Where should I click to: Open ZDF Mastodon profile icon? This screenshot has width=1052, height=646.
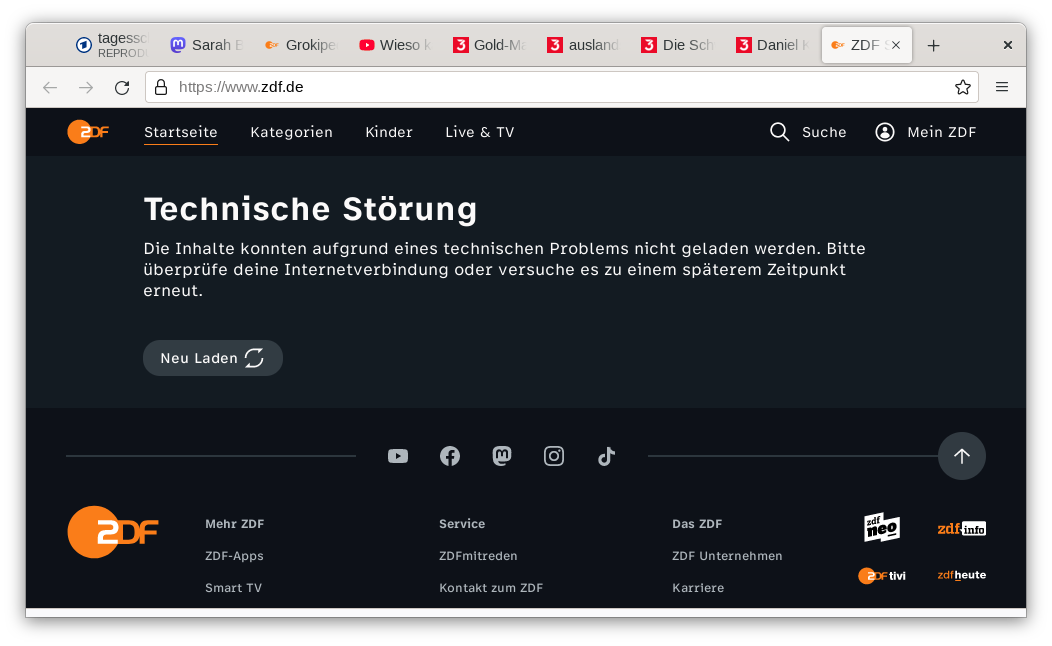pyautogui.click(x=502, y=456)
